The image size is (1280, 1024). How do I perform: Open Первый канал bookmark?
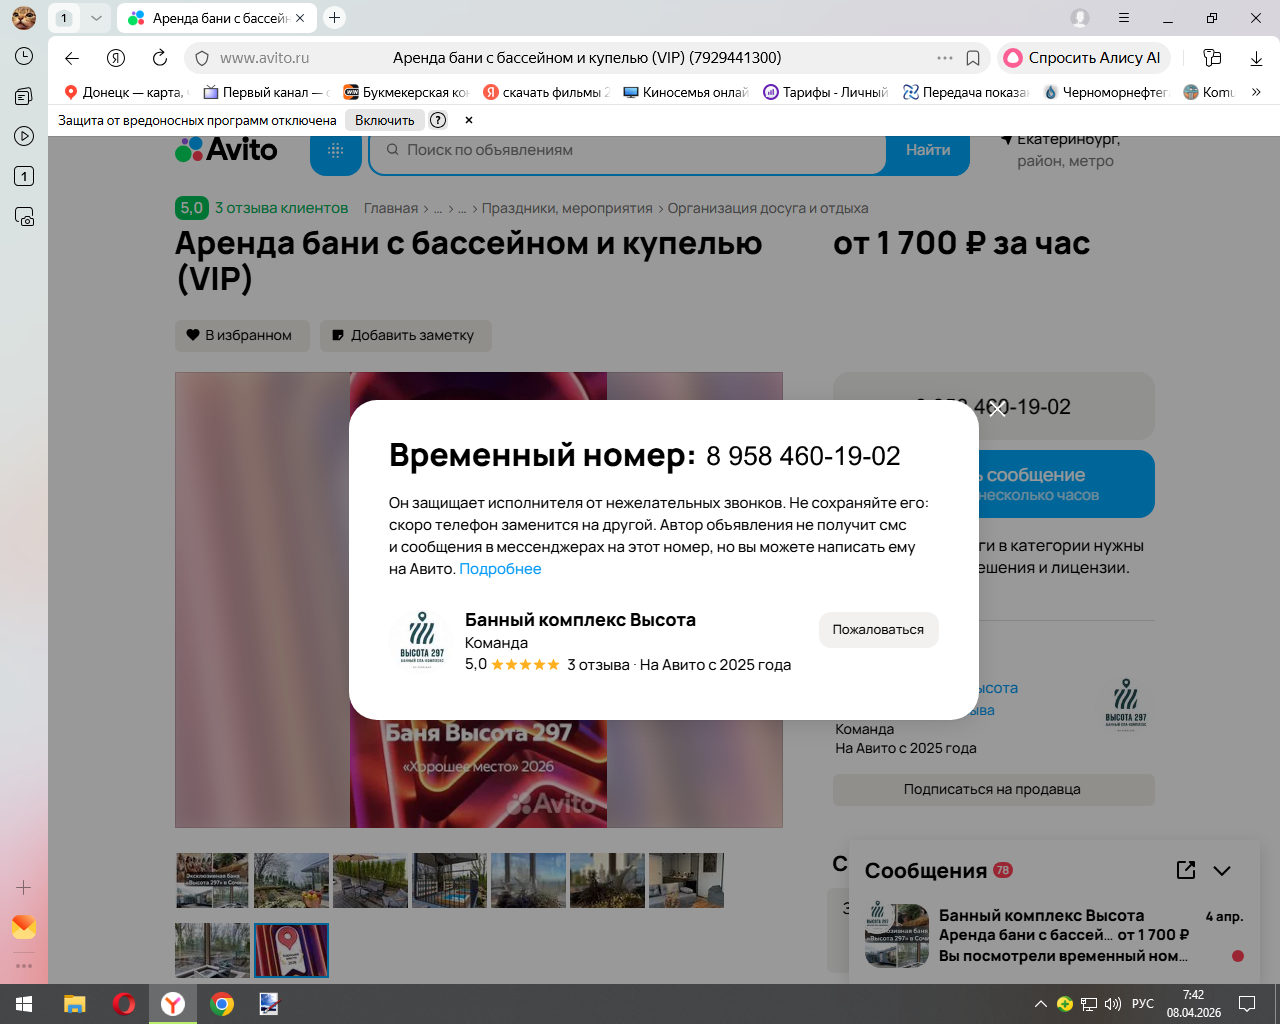pyautogui.click(x=266, y=92)
